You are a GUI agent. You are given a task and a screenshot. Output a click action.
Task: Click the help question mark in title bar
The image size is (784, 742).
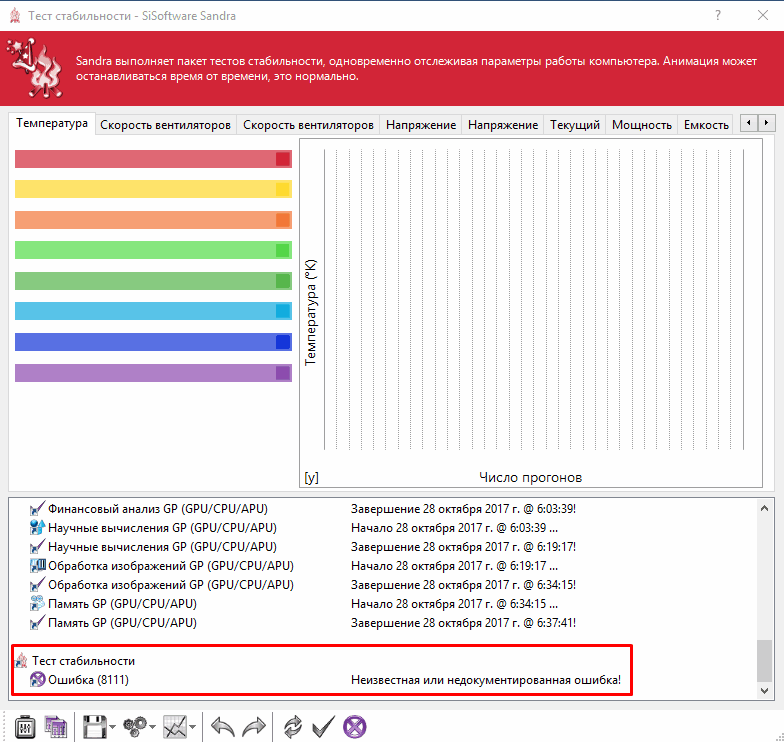(x=717, y=15)
